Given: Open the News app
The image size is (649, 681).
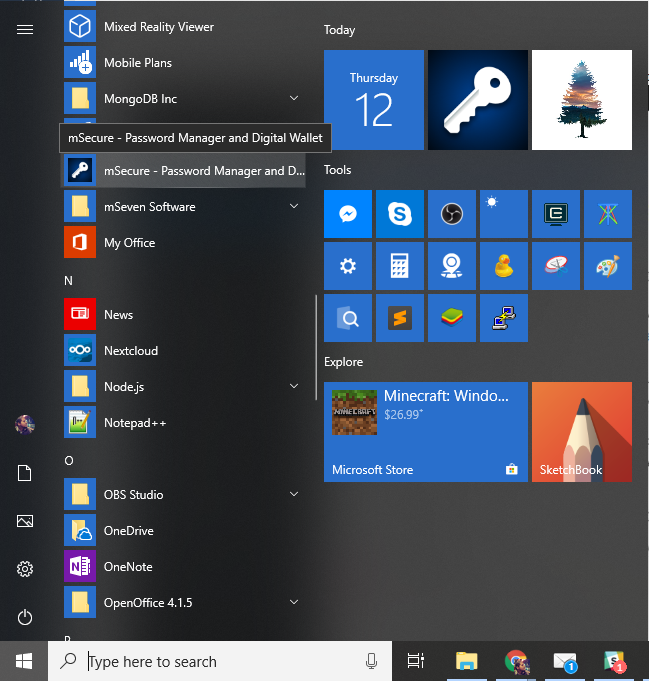Looking at the screenshot, I should (185, 314).
